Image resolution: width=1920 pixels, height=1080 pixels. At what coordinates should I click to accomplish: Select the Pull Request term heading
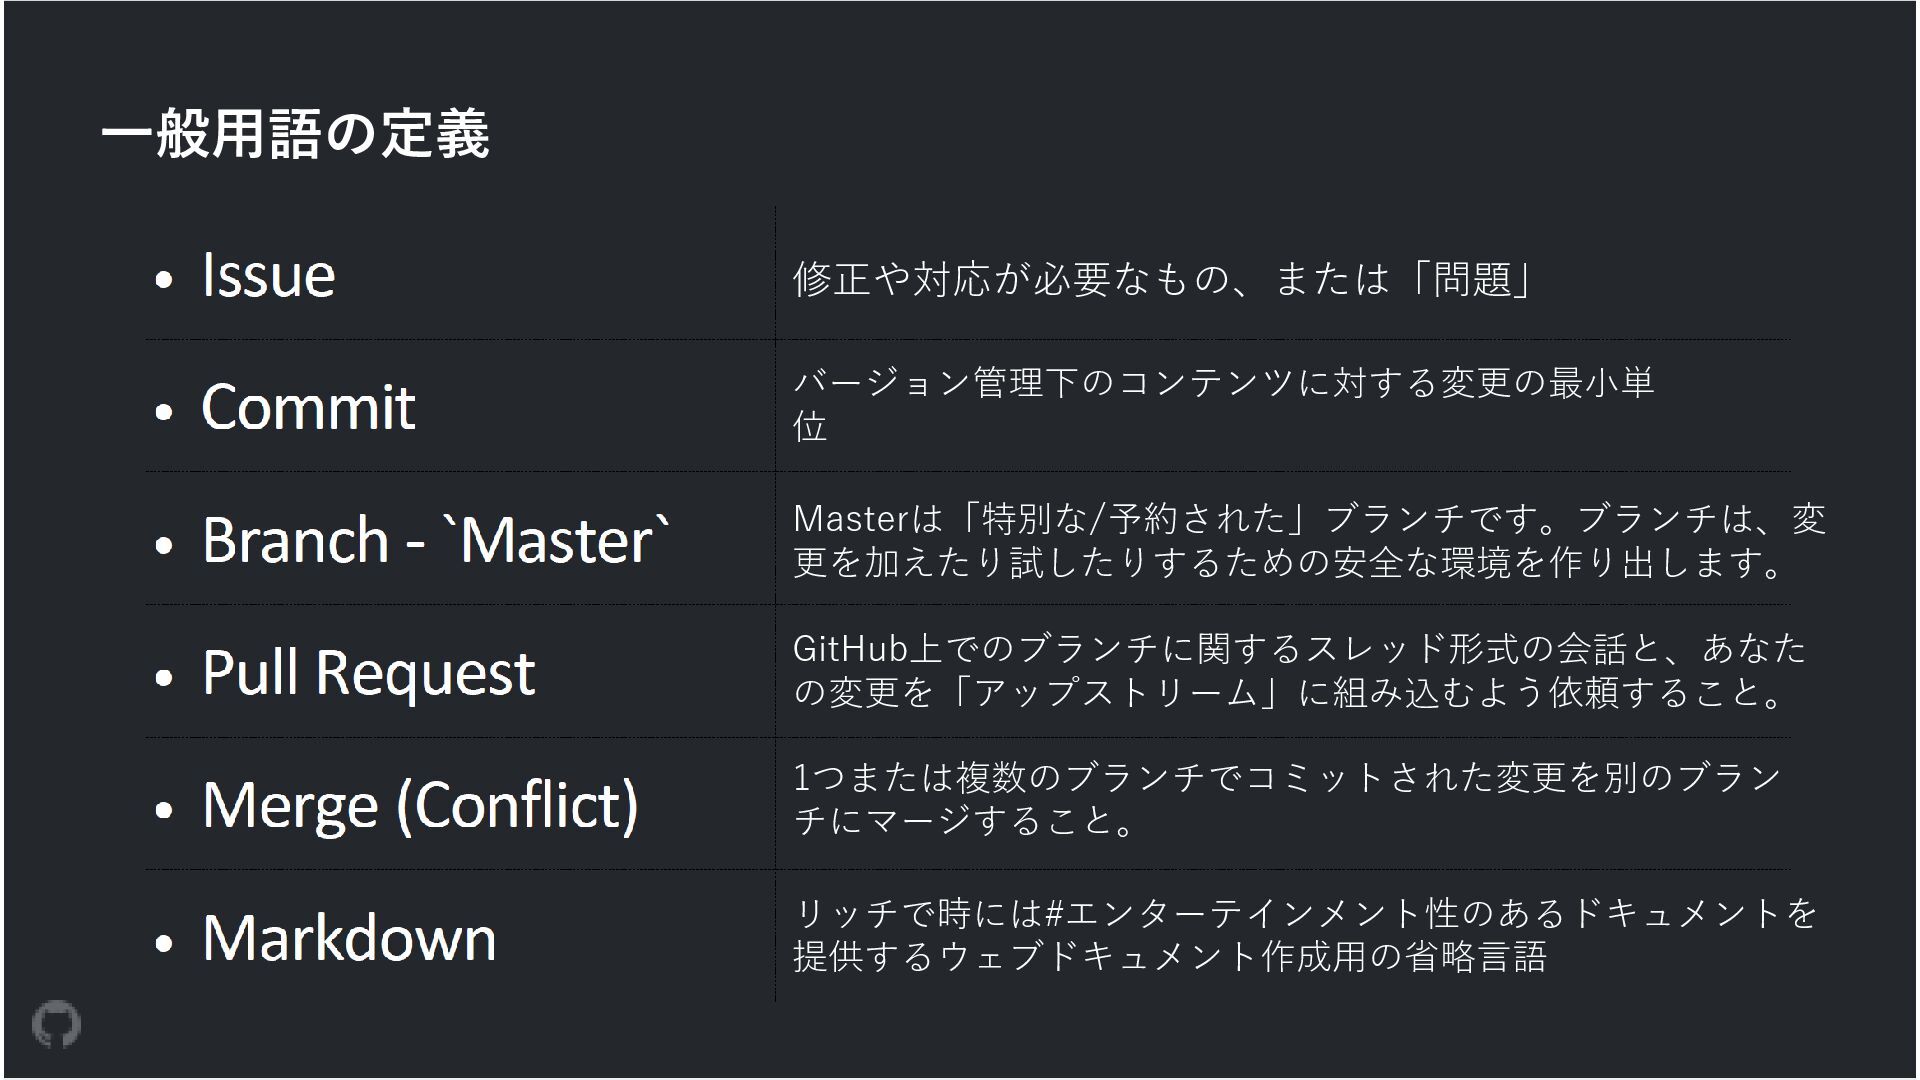[x=368, y=672]
